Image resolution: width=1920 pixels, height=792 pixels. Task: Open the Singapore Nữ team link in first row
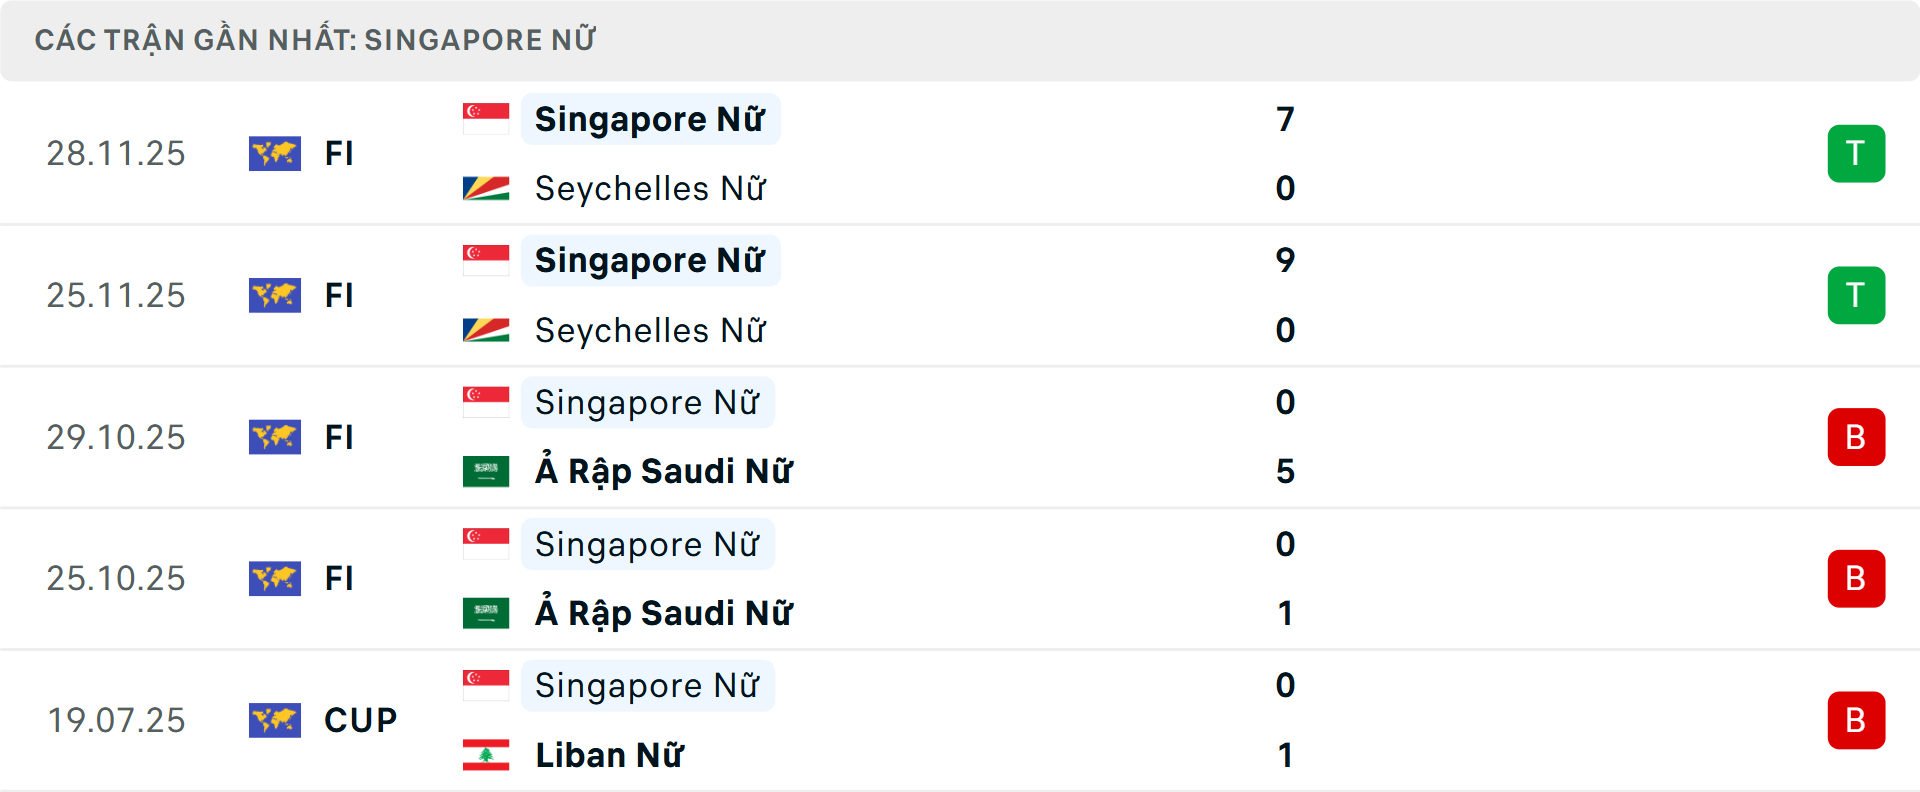click(x=650, y=118)
